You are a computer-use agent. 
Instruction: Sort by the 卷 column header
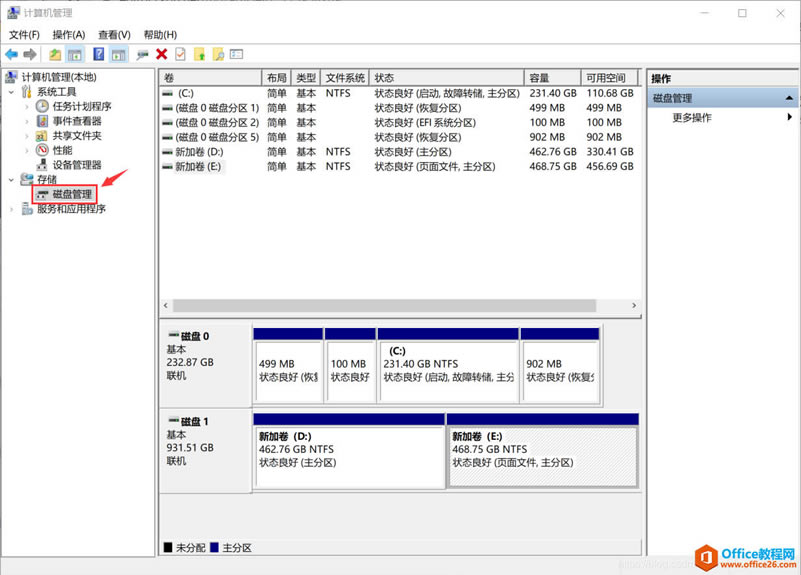[x=210, y=78]
